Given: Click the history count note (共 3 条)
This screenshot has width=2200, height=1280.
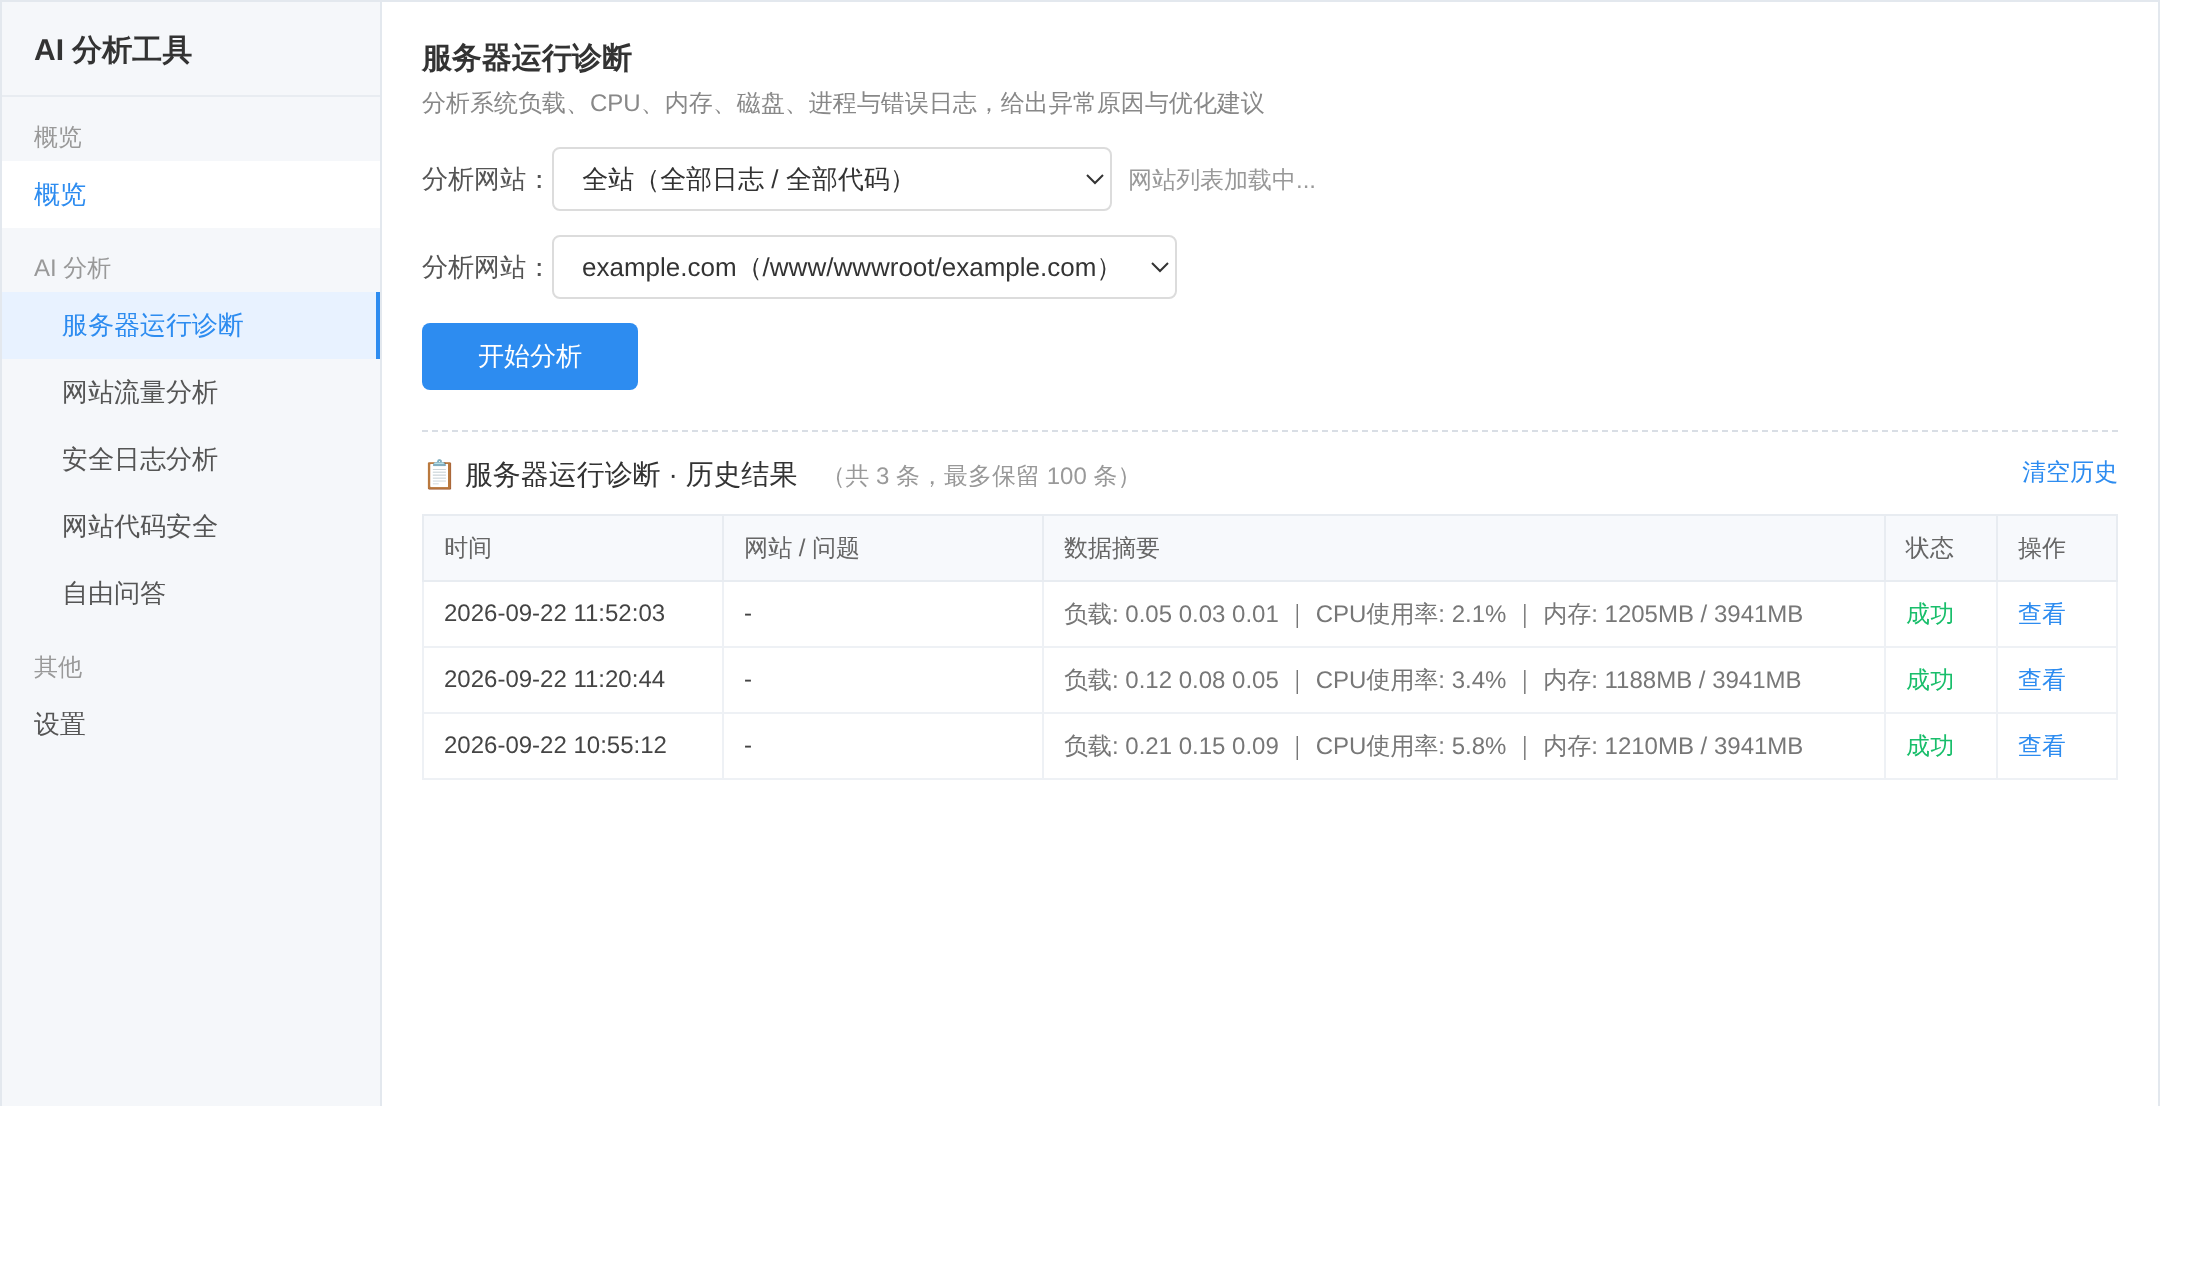Looking at the screenshot, I should pyautogui.click(x=982, y=476).
